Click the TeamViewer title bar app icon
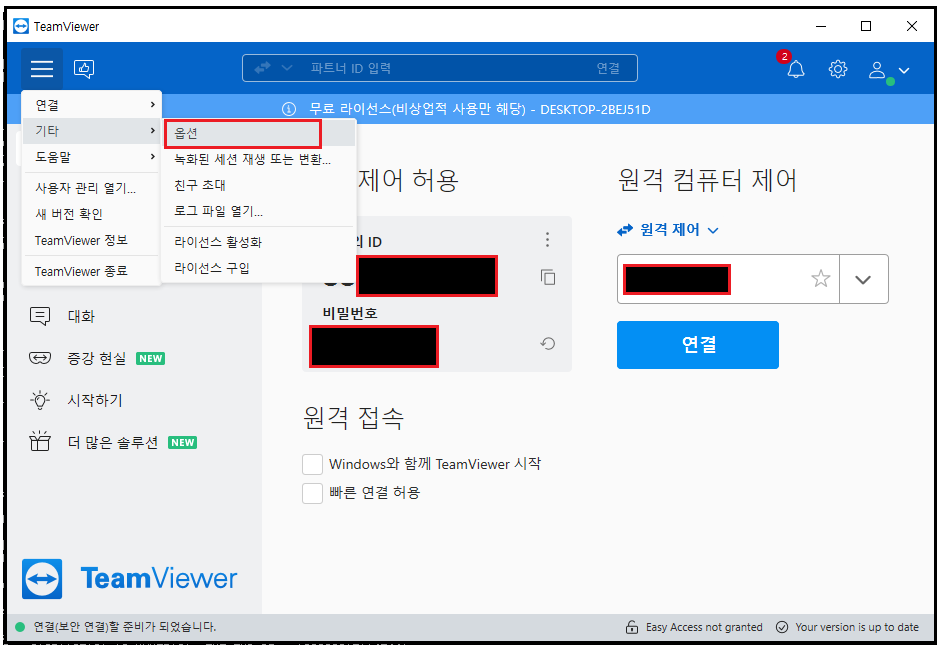Screen dimensions: 942x650 [21, 26]
